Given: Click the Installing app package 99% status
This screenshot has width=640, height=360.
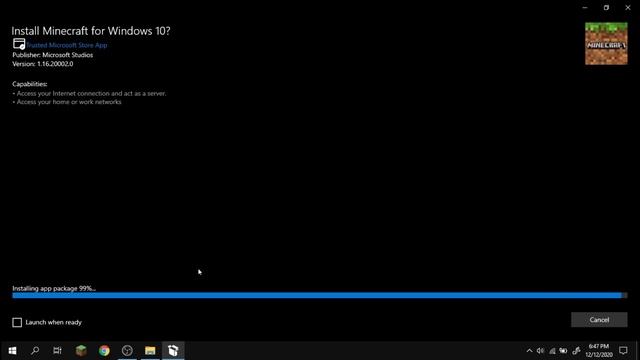Looking at the screenshot, I should click(x=54, y=288).
